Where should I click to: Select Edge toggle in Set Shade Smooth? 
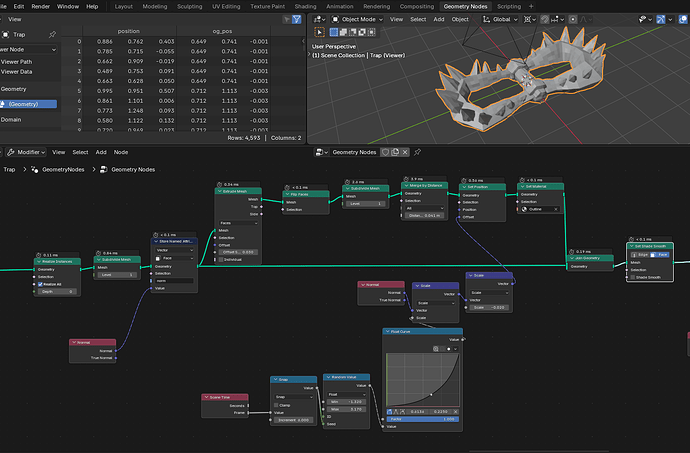(641, 254)
